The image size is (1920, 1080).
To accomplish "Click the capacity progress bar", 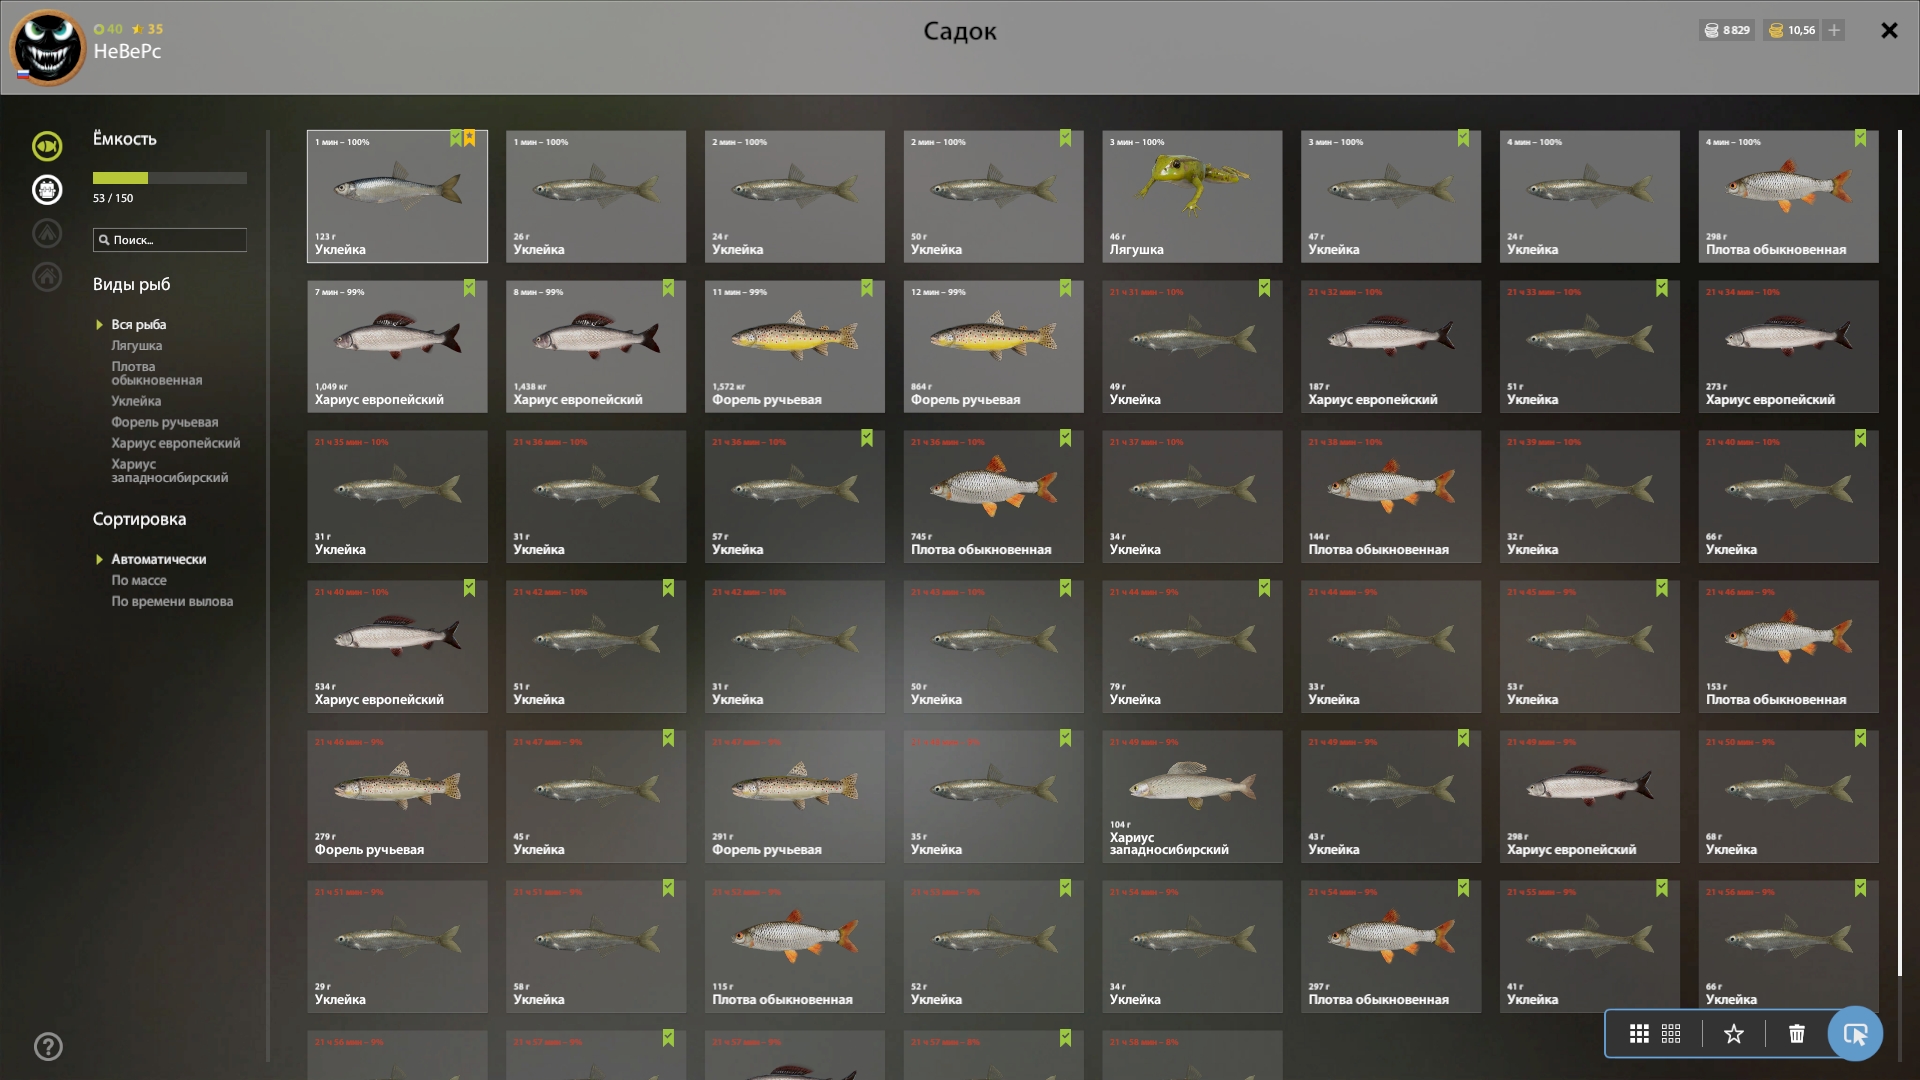I will pos(170,178).
